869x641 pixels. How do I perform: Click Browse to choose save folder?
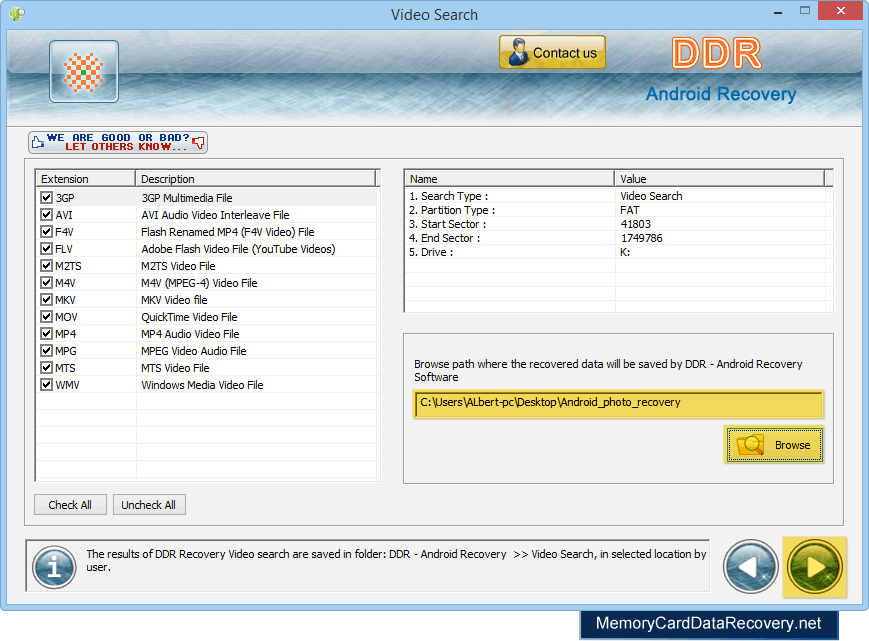[x=774, y=444]
